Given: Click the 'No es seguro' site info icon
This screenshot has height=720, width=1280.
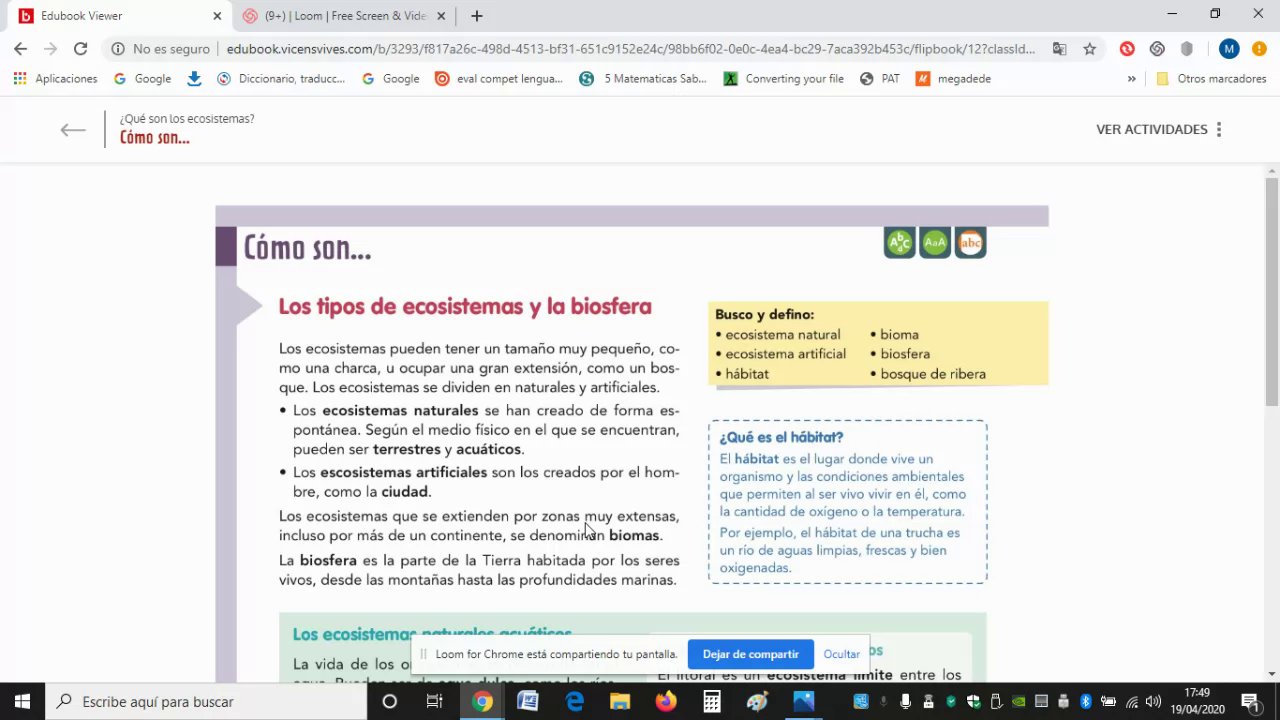Looking at the screenshot, I should 118,48.
